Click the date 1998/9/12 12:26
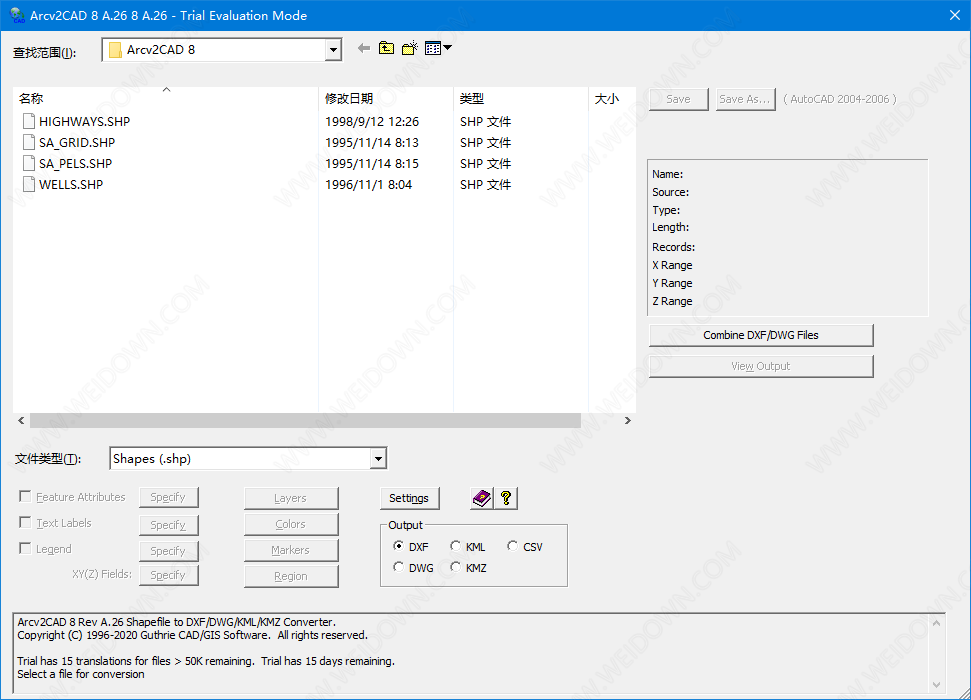This screenshot has height=700, width=971. tap(372, 121)
